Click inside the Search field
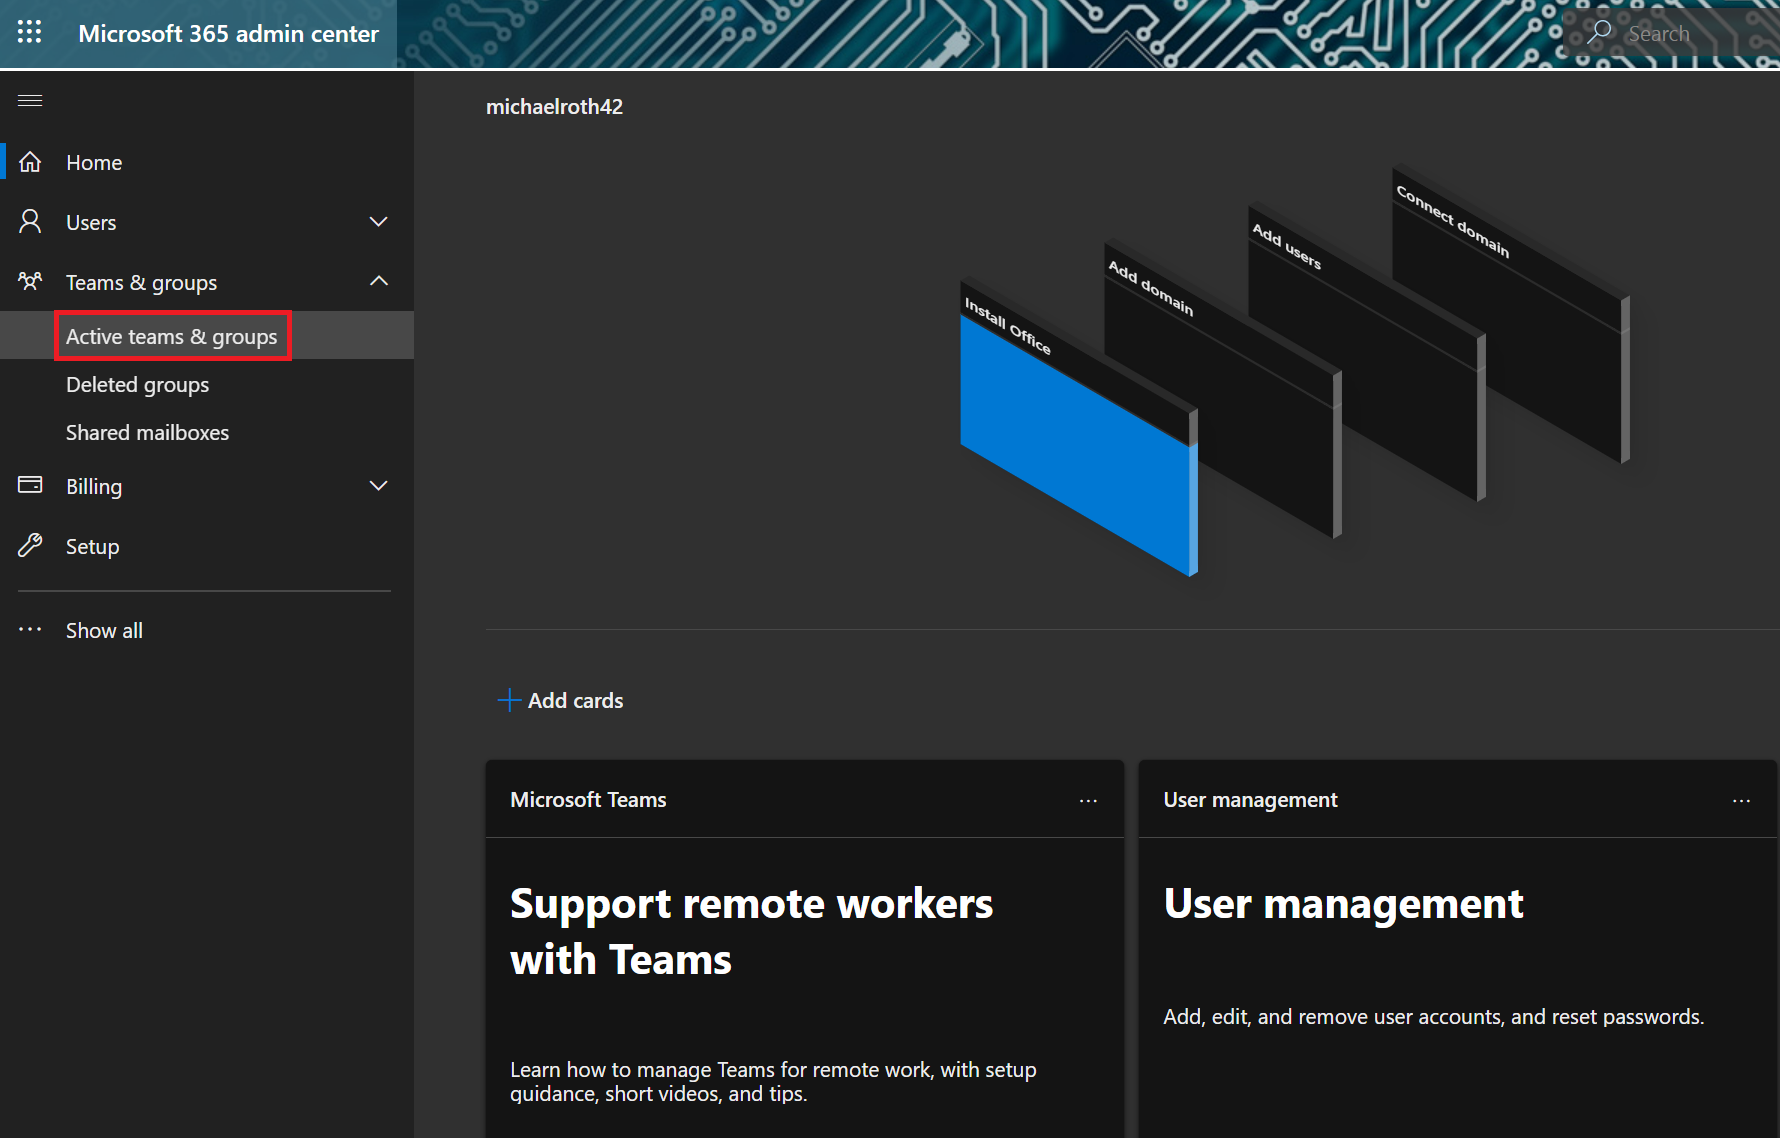 pyautogui.click(x=1670, y=33)
